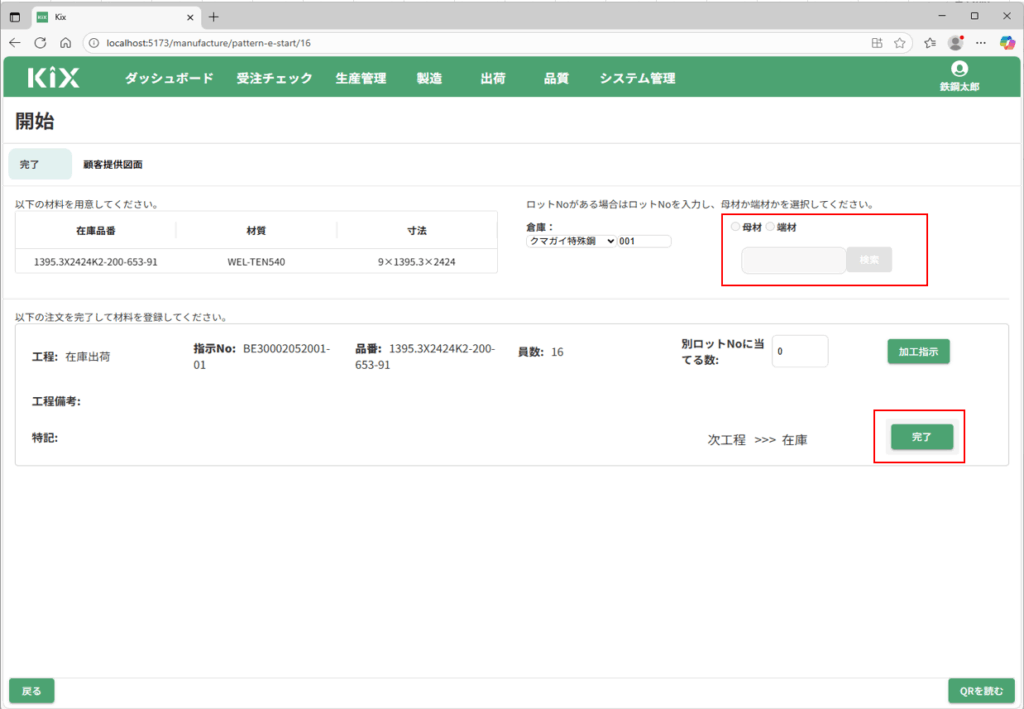Add page to favorites star icon
Viewport: 1024px width, 709px height.
pyautogui.click(x=900, y=43)
